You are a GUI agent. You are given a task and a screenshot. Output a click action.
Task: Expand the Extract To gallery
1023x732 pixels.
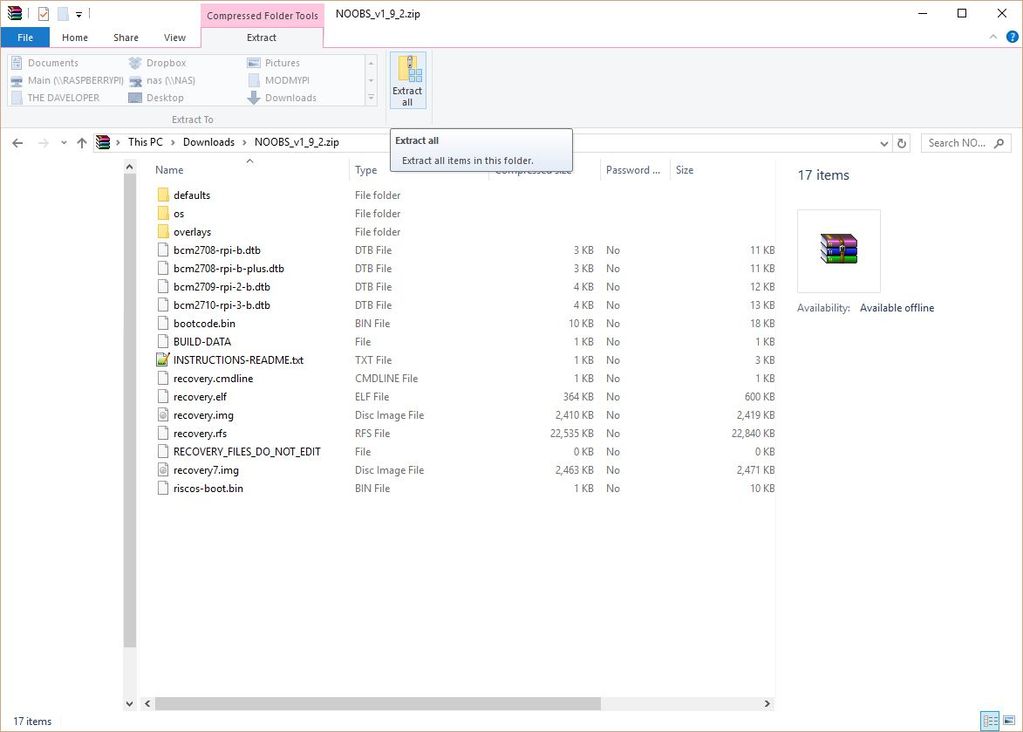[x=371, y=98]
